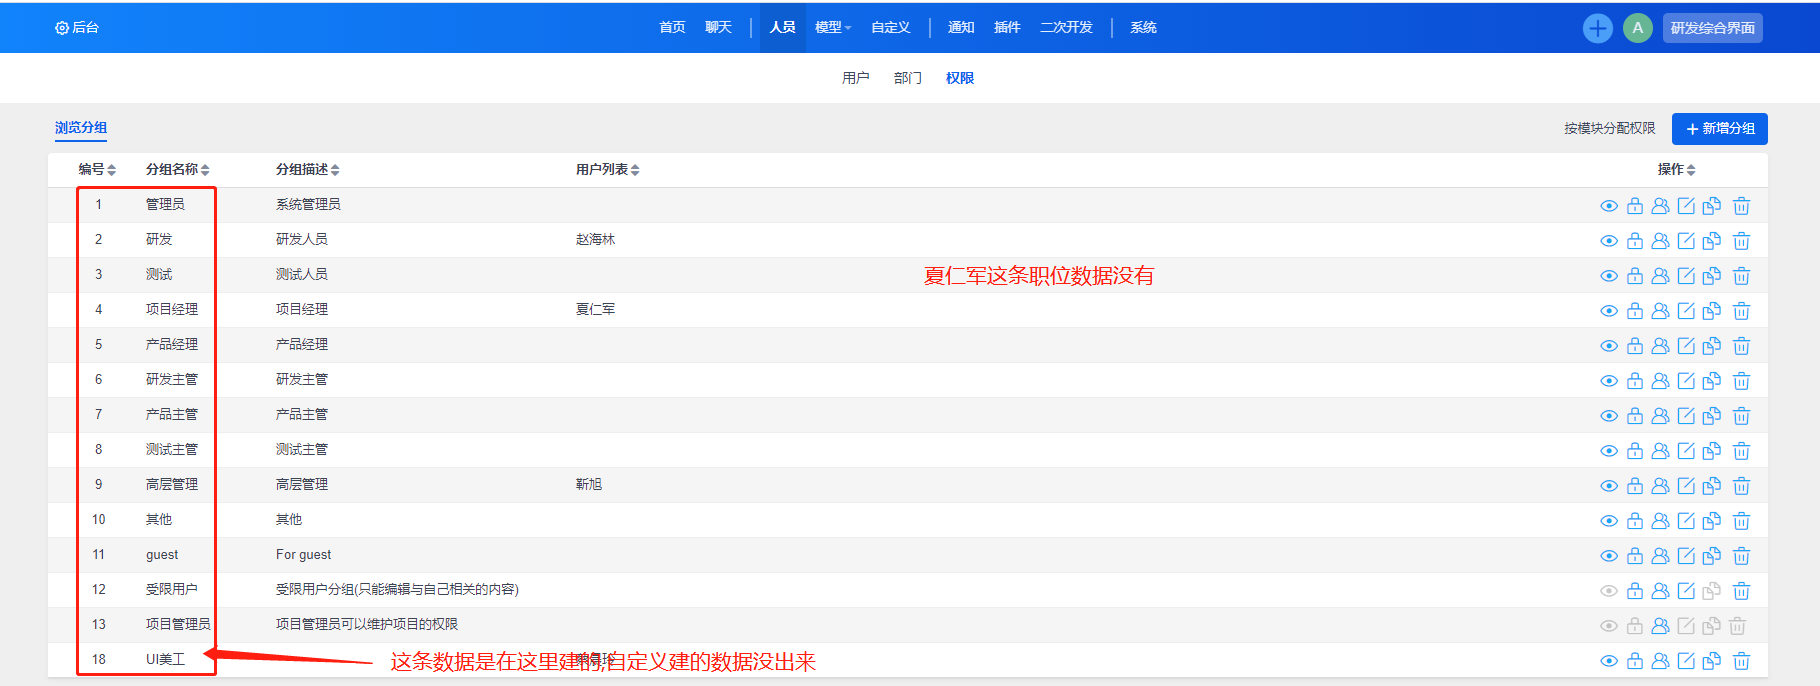Toggle eye view icon for 研发主管 row
This screenshot has width=1820, height=686.
click(x=1609, y=381)
